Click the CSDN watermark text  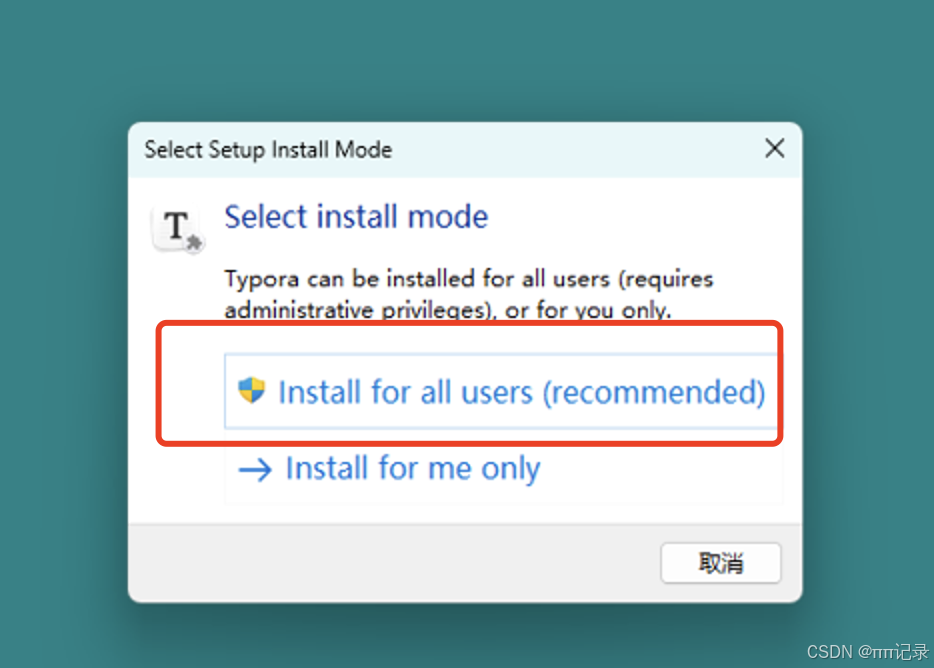point(867,652)
